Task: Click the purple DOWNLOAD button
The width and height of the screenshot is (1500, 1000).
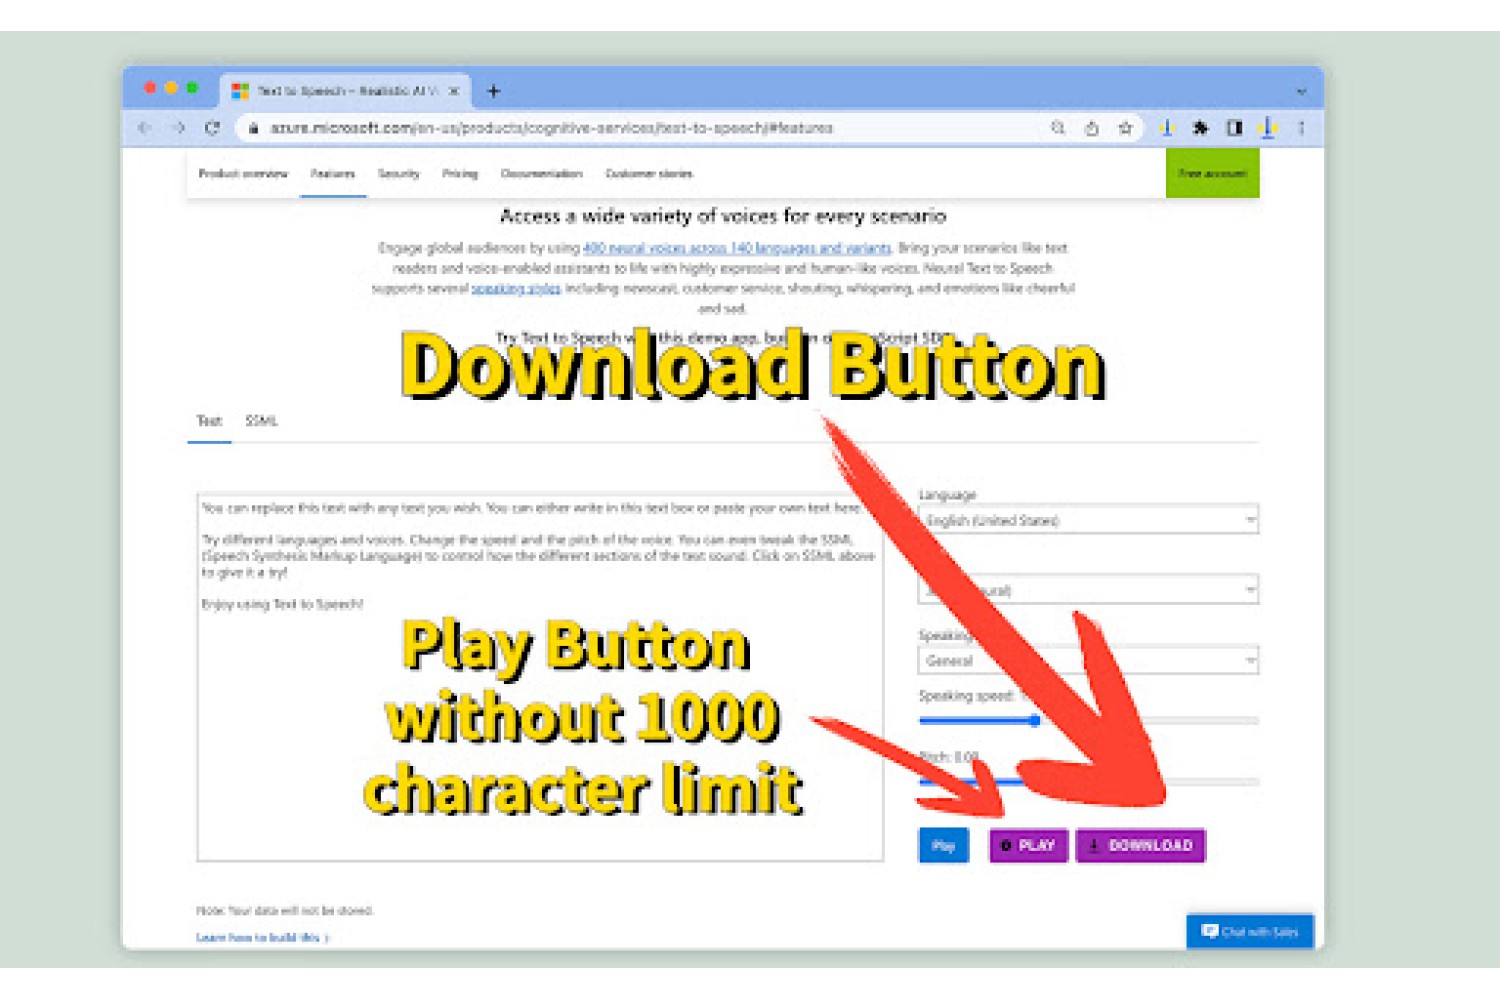Action: pos(1141,846)
